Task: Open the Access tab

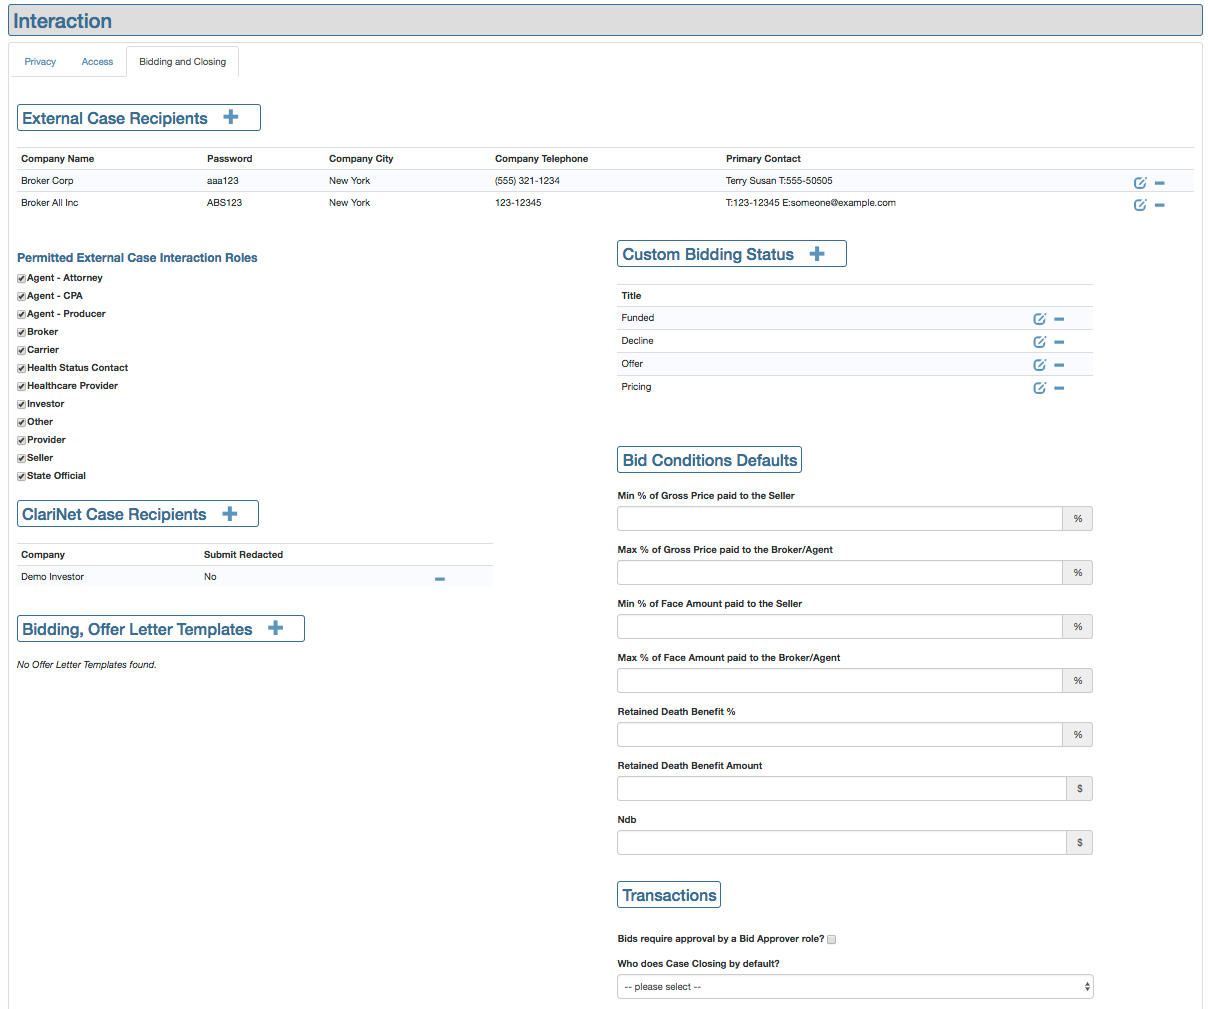Action: tap(97, 62)
